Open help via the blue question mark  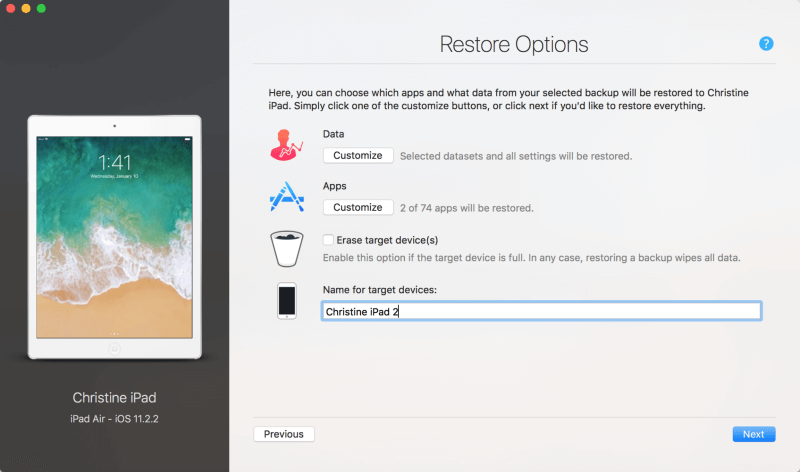coord(766,43)
